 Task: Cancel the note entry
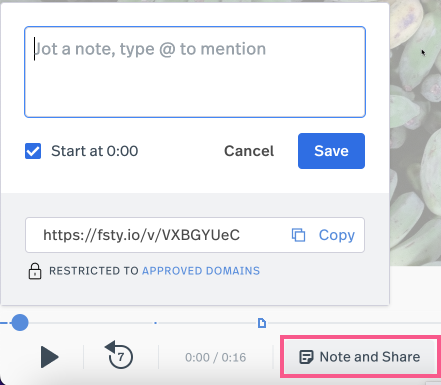[249, 151]
